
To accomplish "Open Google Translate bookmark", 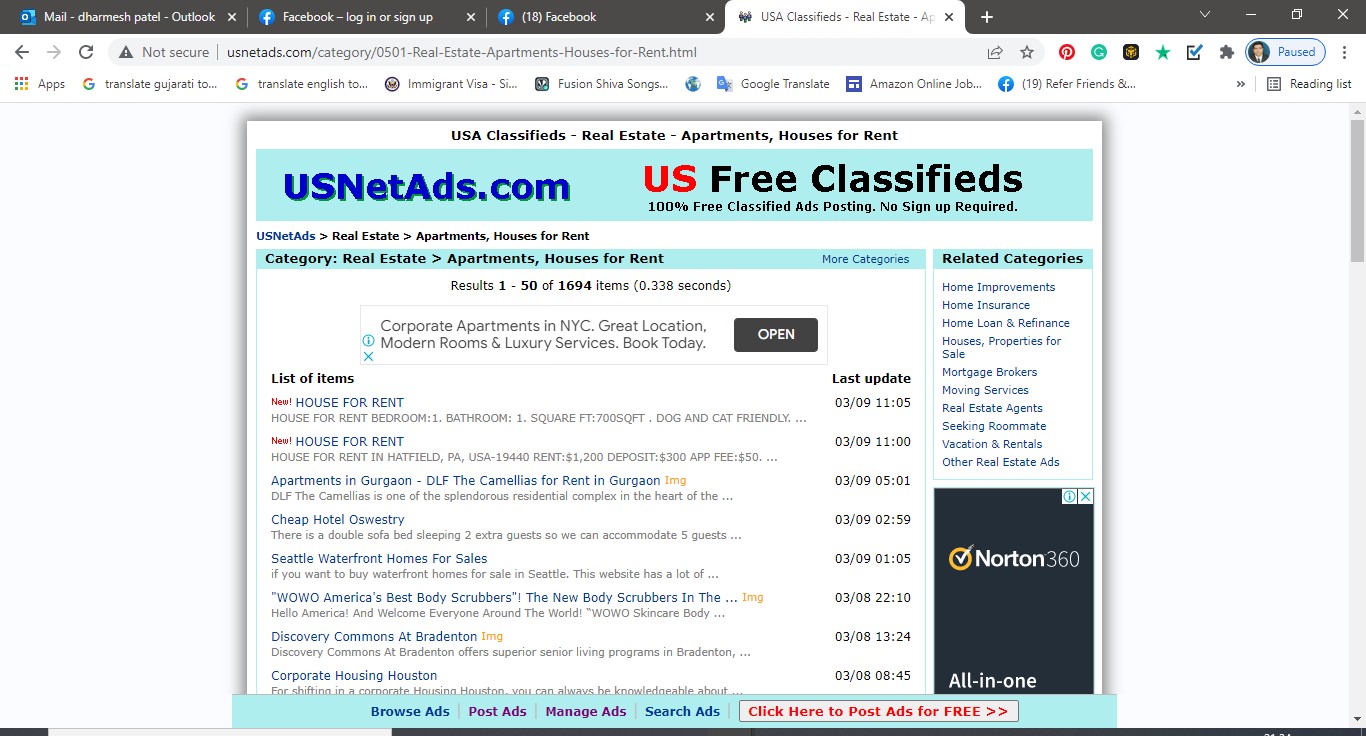I will (774, 84).
